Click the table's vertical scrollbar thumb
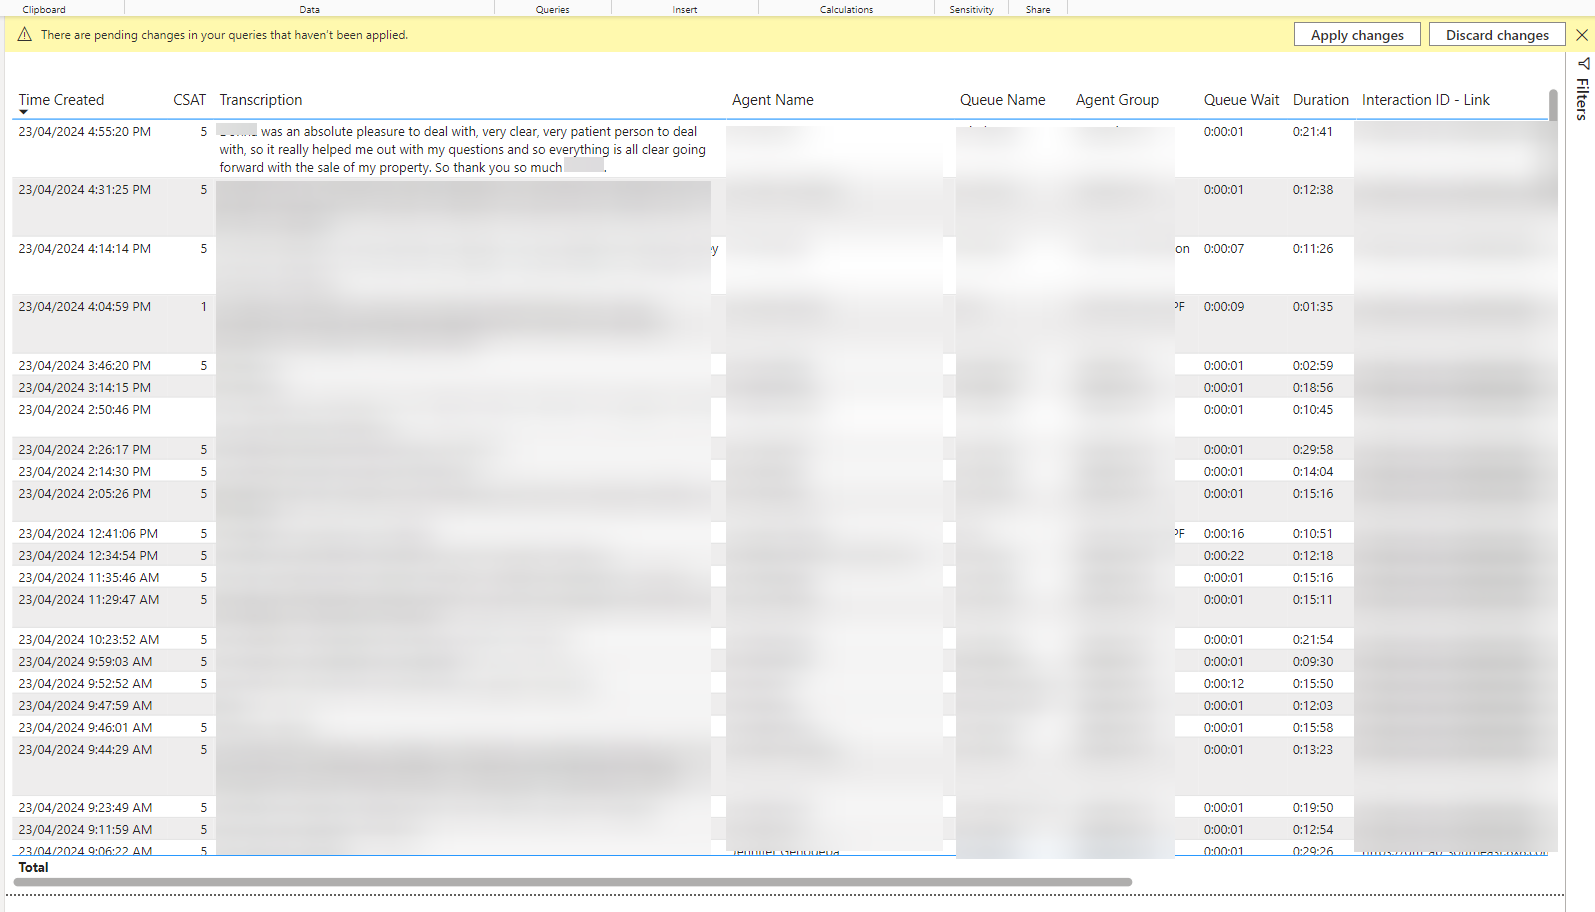The height and width of the screenshot is (912, 1595). [x=1553, y=105]
